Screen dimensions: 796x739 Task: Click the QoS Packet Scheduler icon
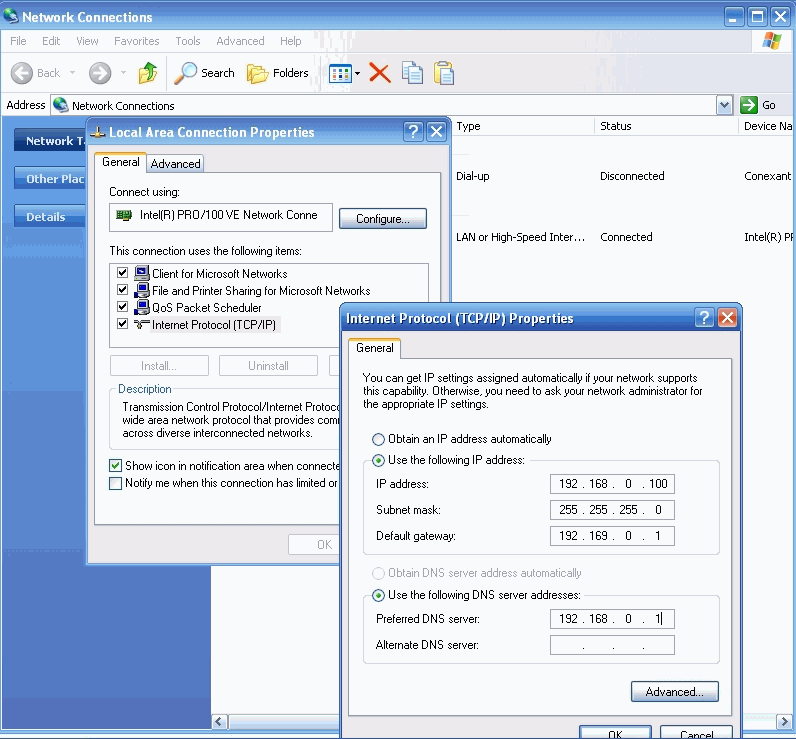point(142,308)
